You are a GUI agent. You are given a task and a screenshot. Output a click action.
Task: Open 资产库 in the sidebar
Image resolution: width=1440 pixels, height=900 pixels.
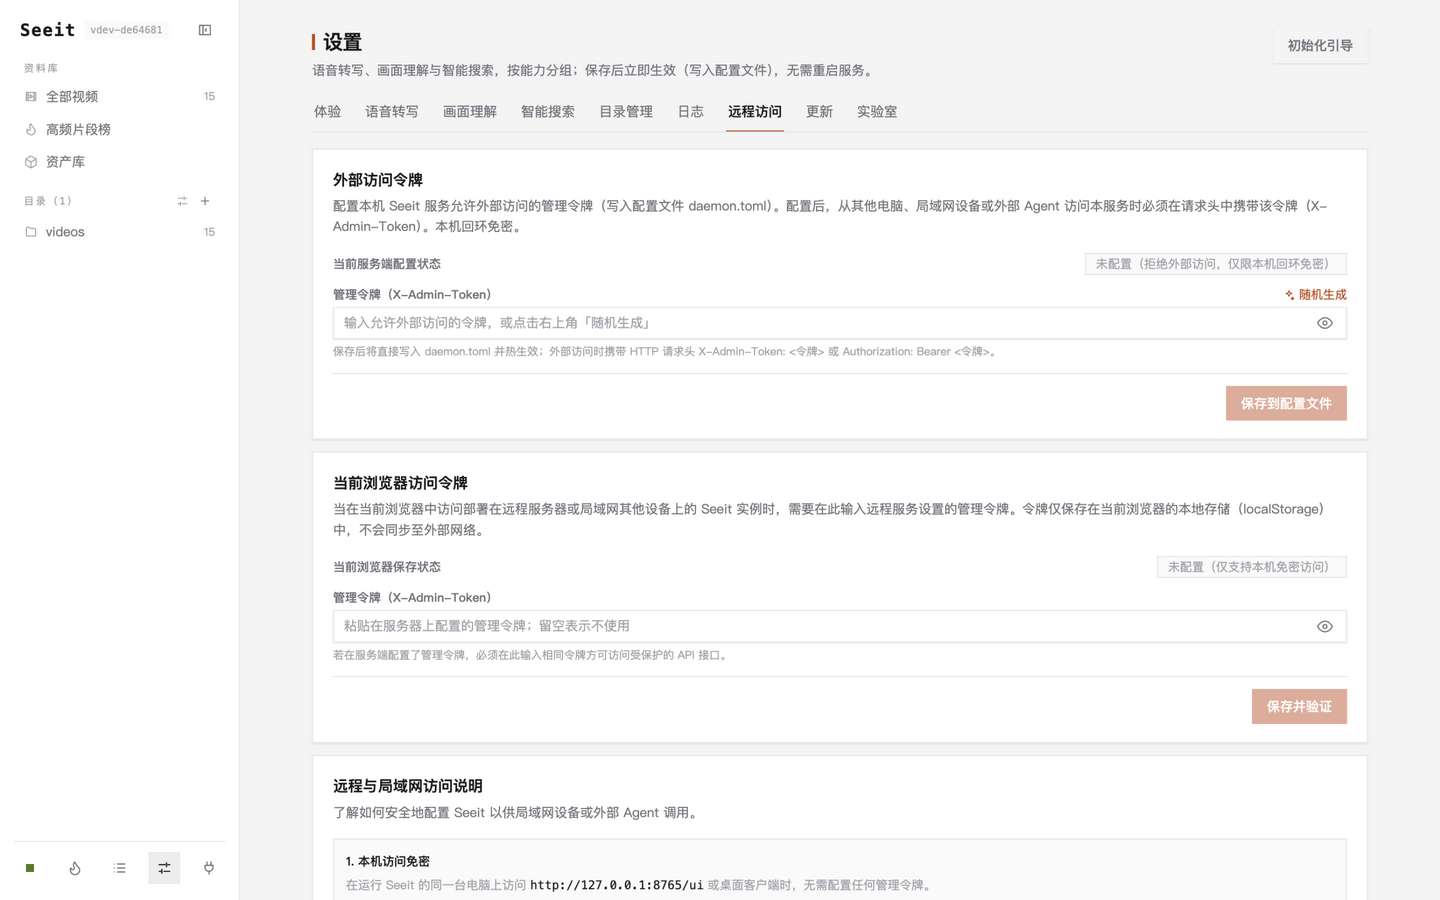point(119,162)
